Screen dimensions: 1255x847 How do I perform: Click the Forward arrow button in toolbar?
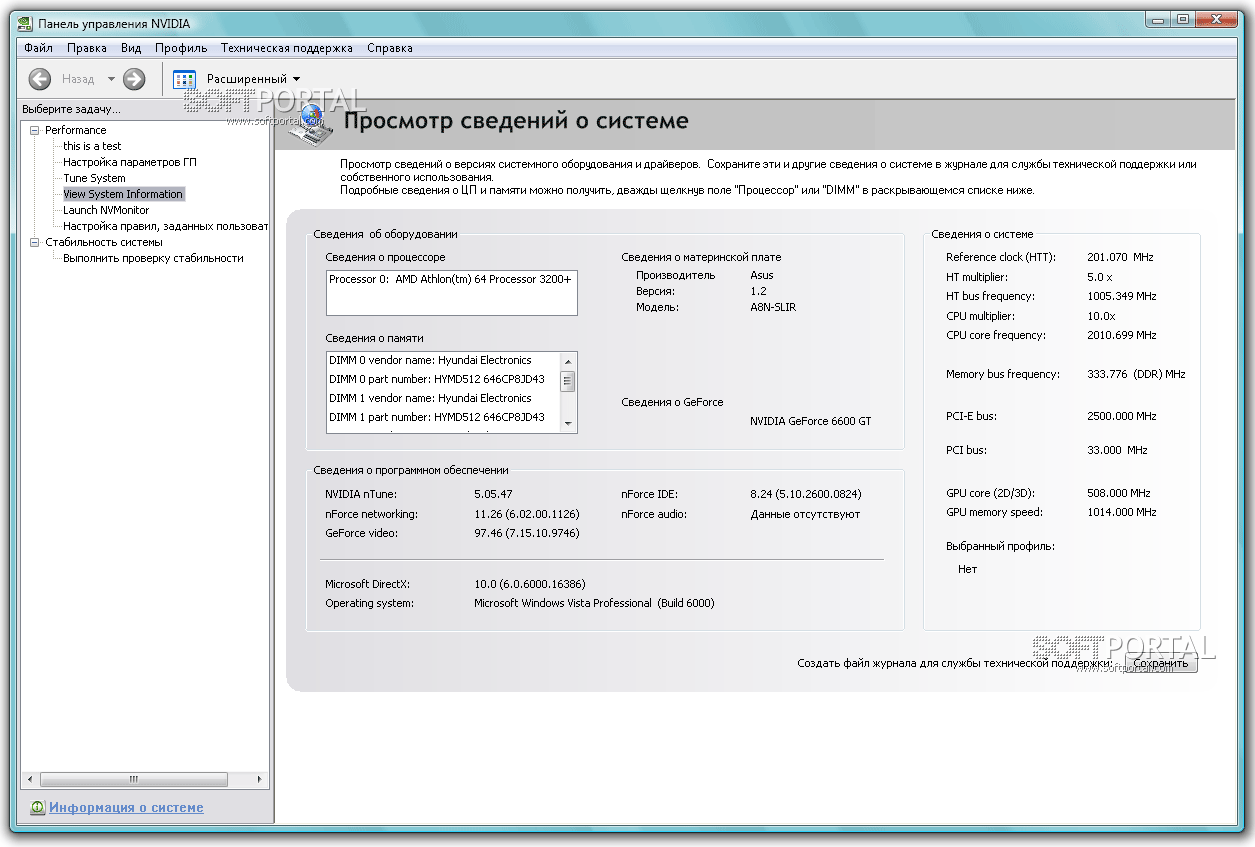pos(134,79)
